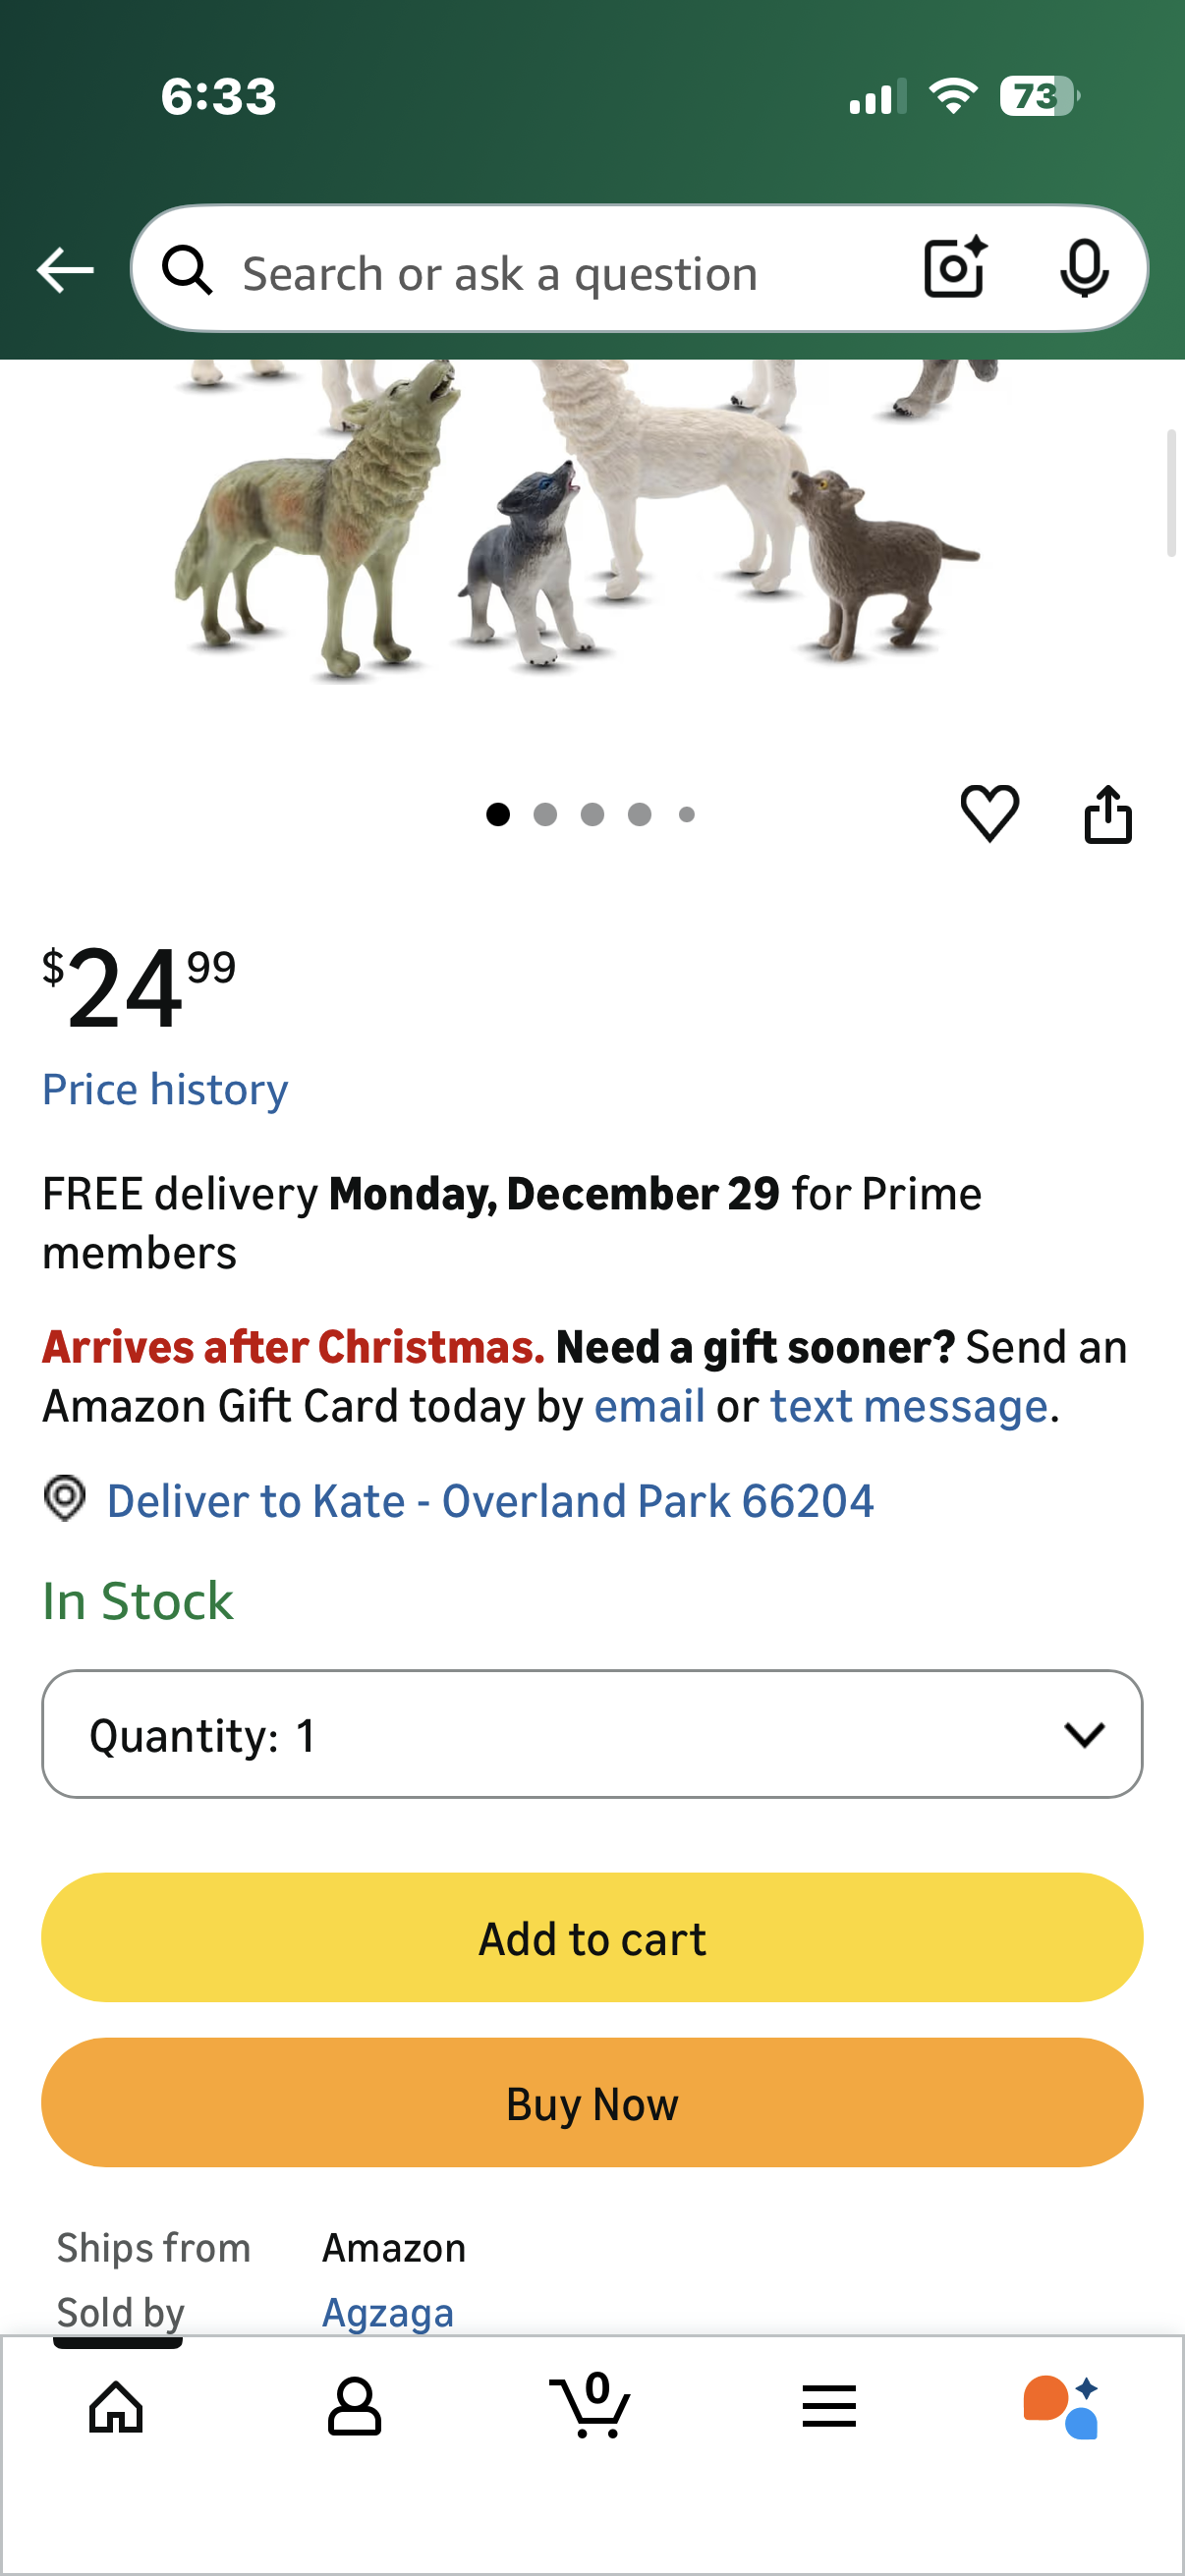Tap the microphone voice search icon
1185x2576 pixels.
click(1083, 268)
